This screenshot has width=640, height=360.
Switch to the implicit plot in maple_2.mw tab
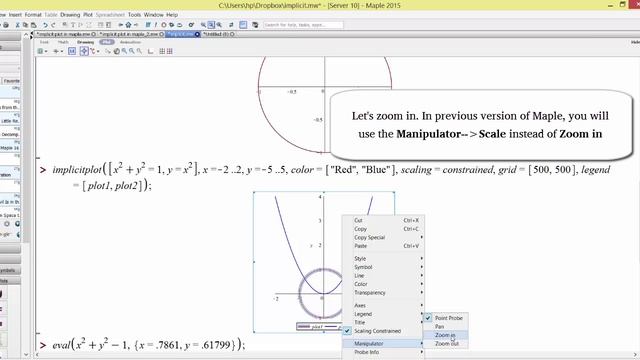tap(131, 34)
